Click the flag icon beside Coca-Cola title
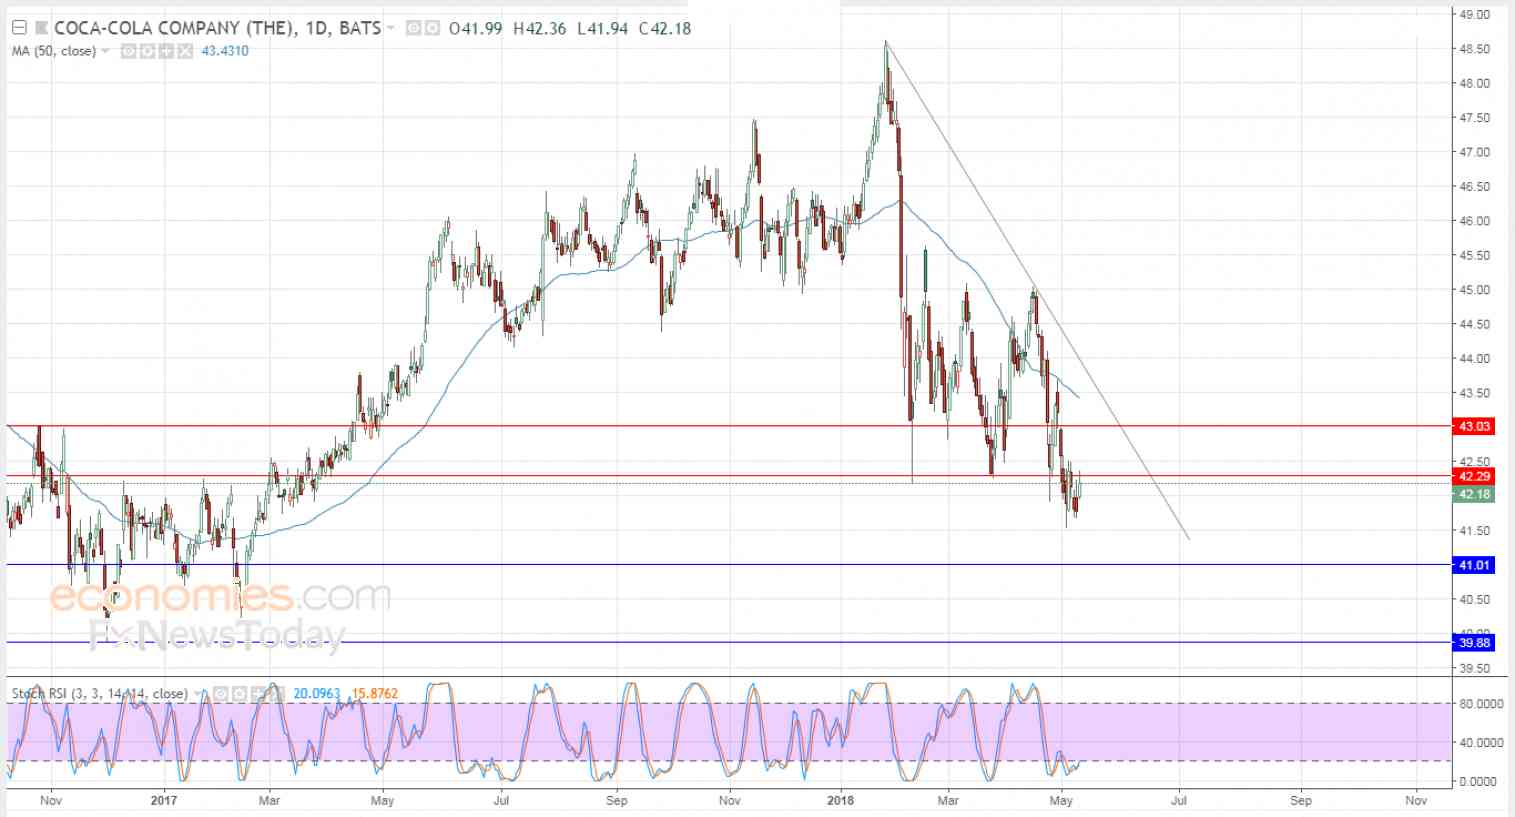1515x817 pixels. [40, 28]
